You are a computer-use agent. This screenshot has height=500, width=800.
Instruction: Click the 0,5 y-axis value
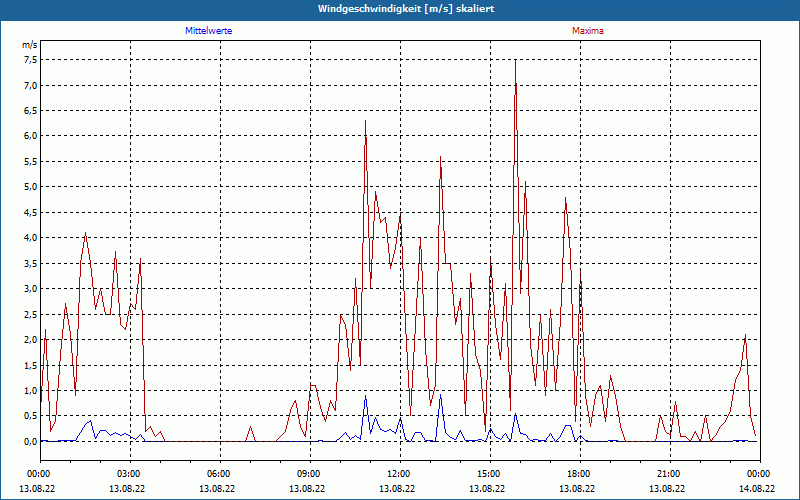pos(31,416)
